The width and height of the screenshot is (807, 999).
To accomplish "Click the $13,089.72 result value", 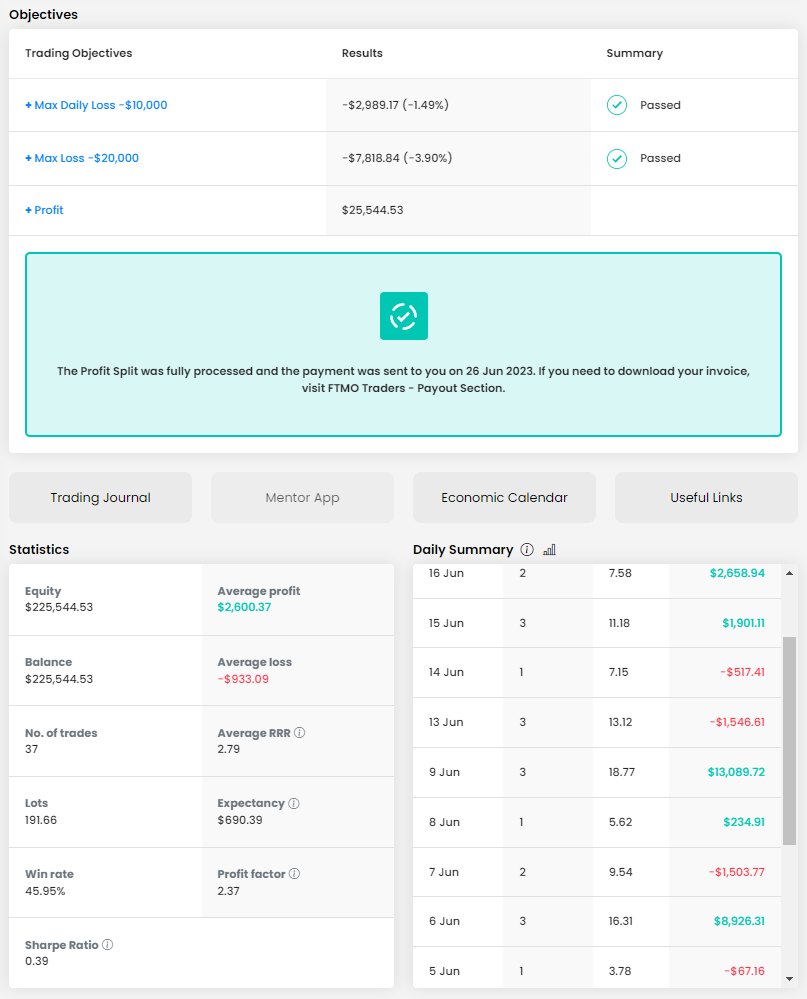I will 736,772.
